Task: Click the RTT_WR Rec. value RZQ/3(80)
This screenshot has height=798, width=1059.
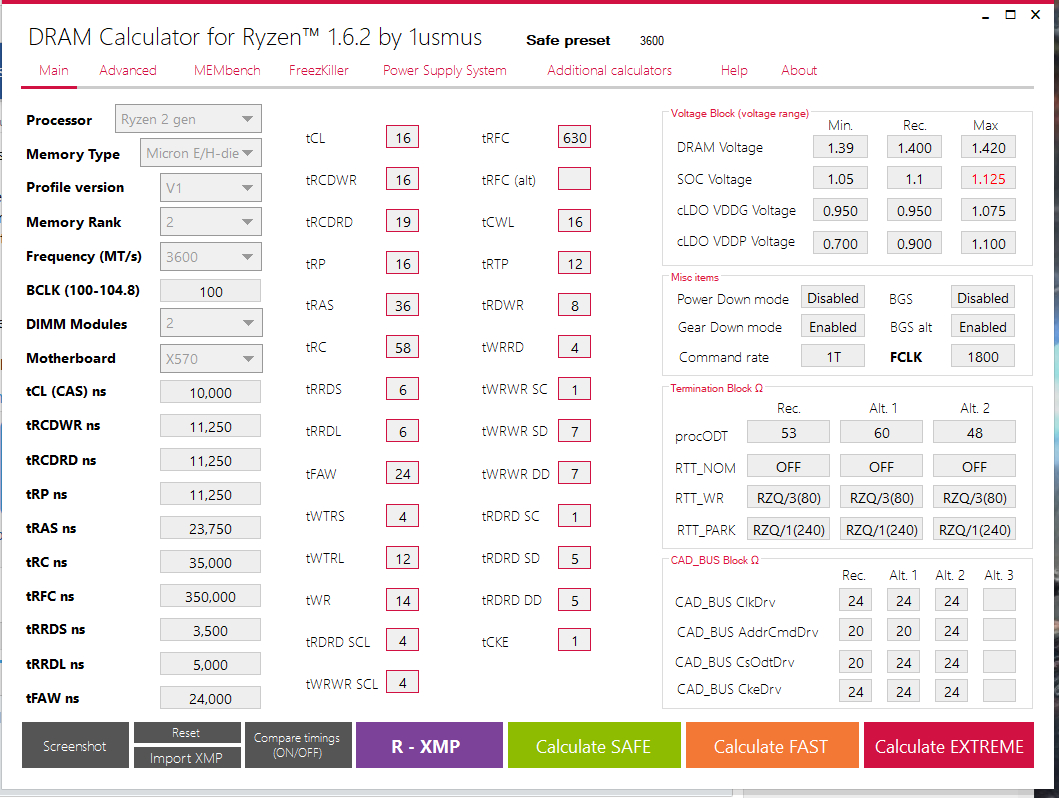Action: 788,498
